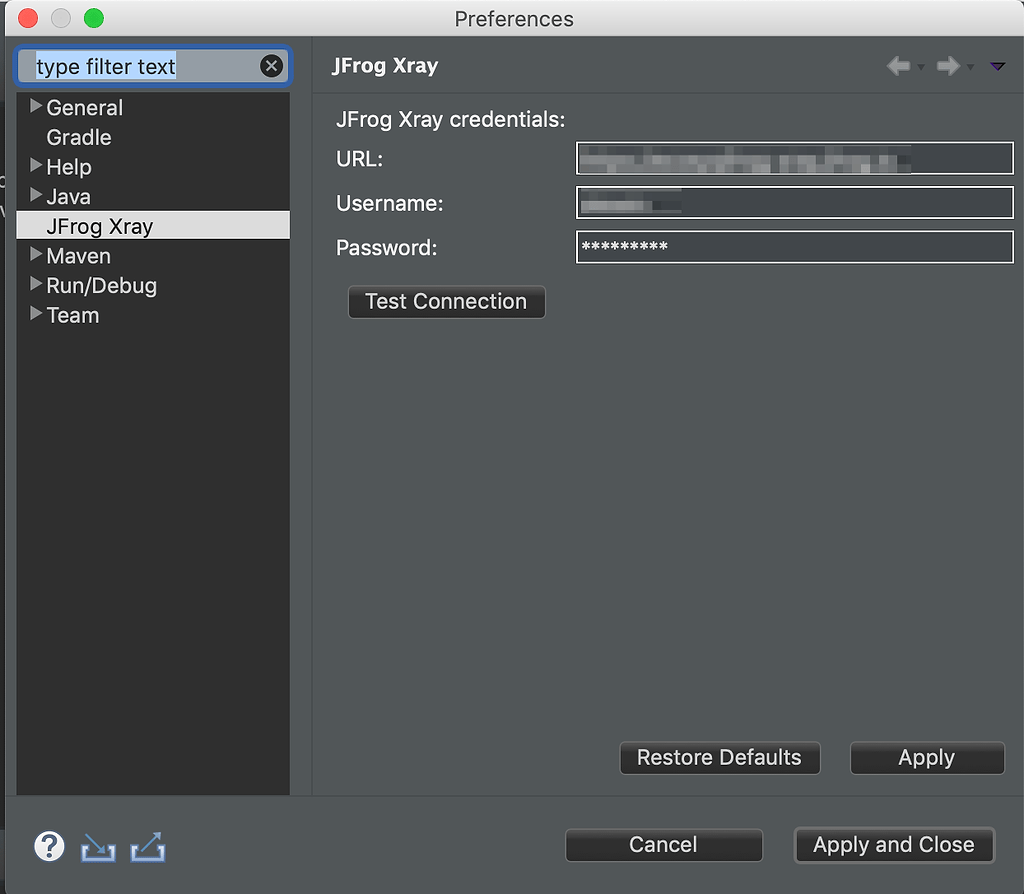
Task: Expand the Maven preferences category
Action: pyautogui.click(x=36, y=255)
